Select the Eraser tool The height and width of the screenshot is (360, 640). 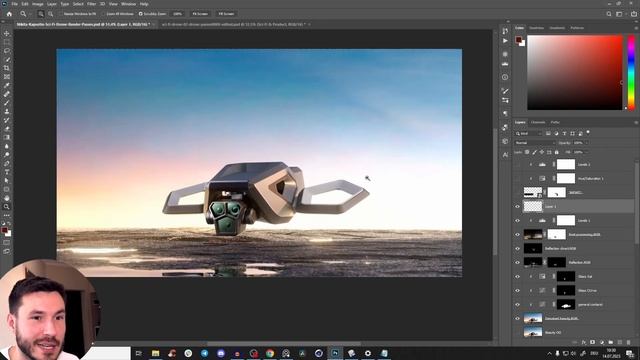7,129
